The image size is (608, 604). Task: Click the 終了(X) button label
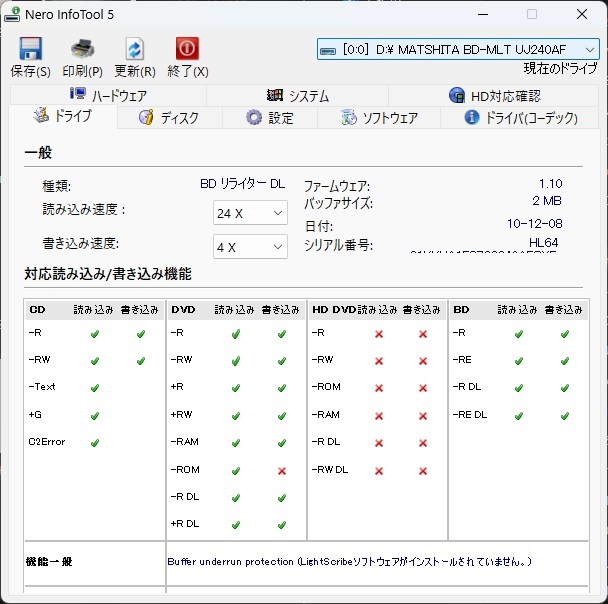click(188, 71)
